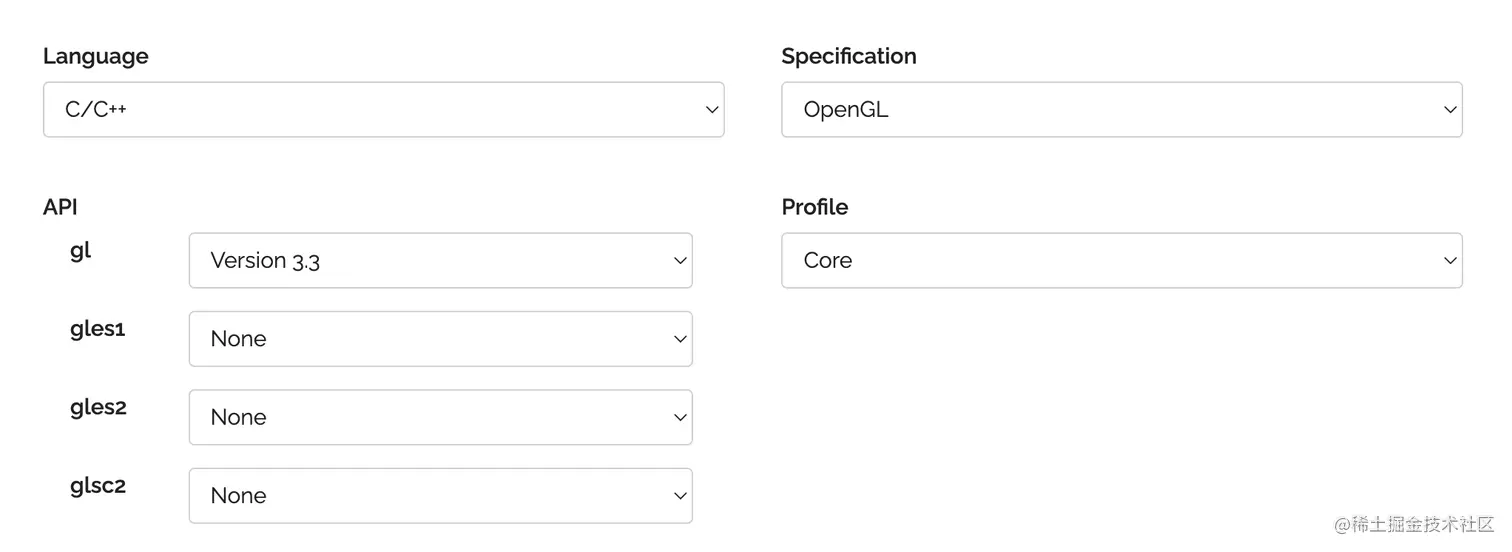Click the Profile field label

[x=815, y=207]
